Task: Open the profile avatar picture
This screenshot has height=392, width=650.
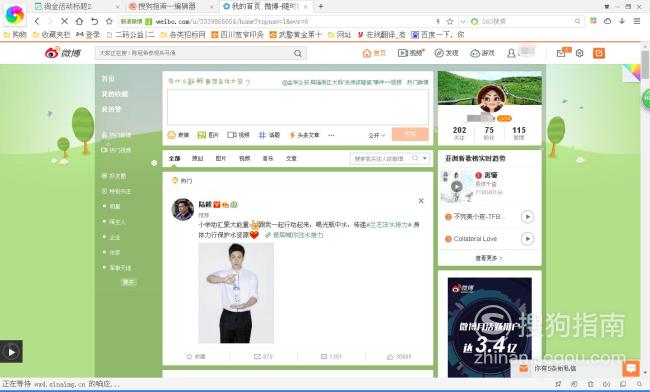Action: [x=490, y=98]
